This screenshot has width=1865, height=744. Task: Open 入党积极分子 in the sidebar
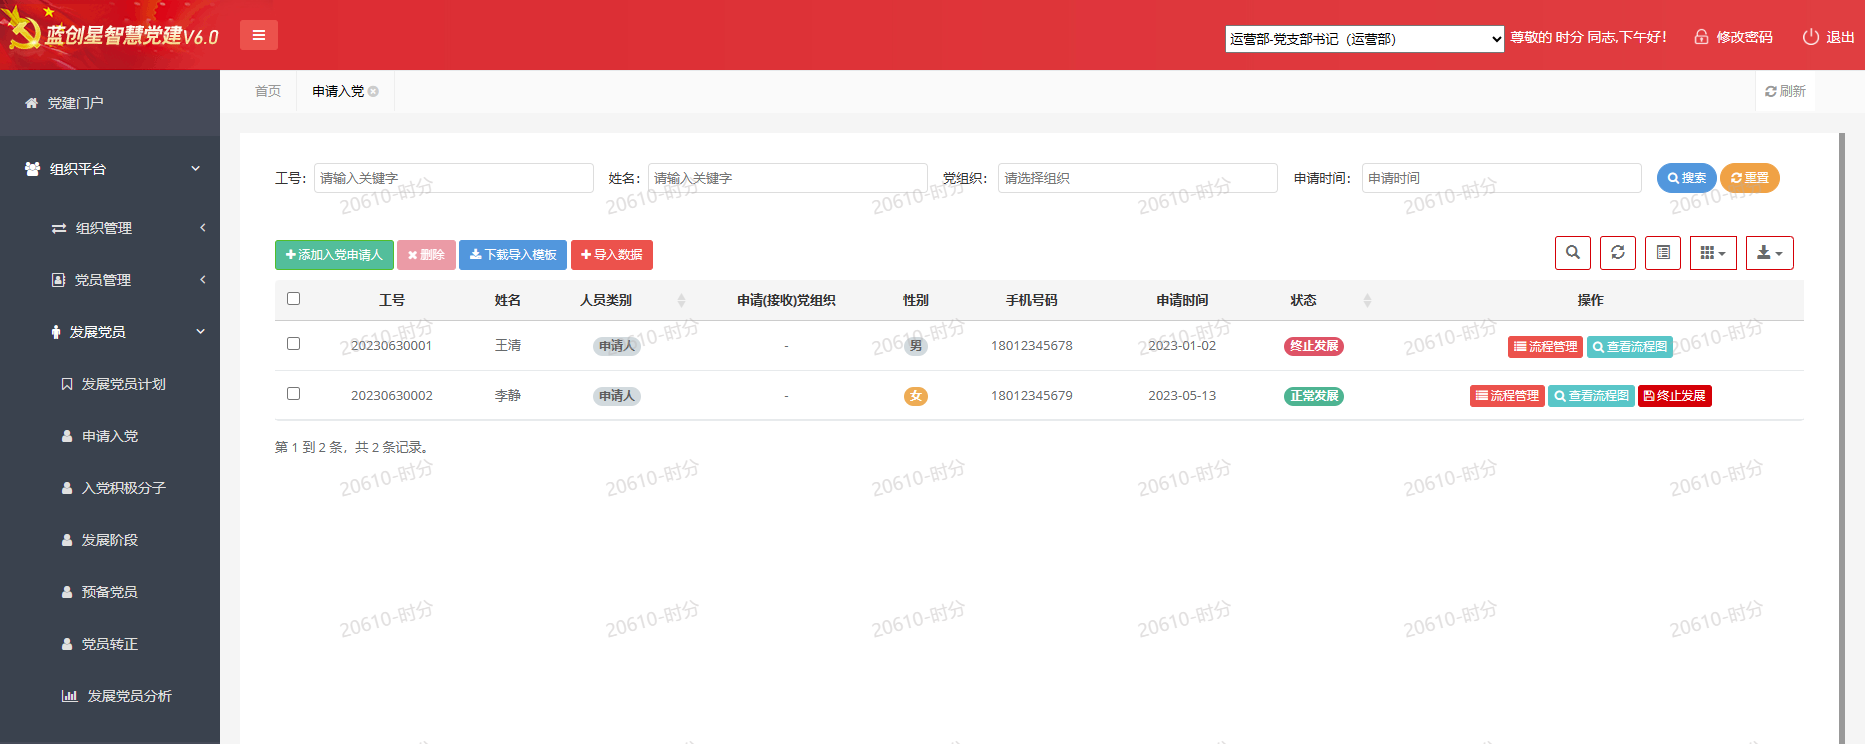pos(123,488)
